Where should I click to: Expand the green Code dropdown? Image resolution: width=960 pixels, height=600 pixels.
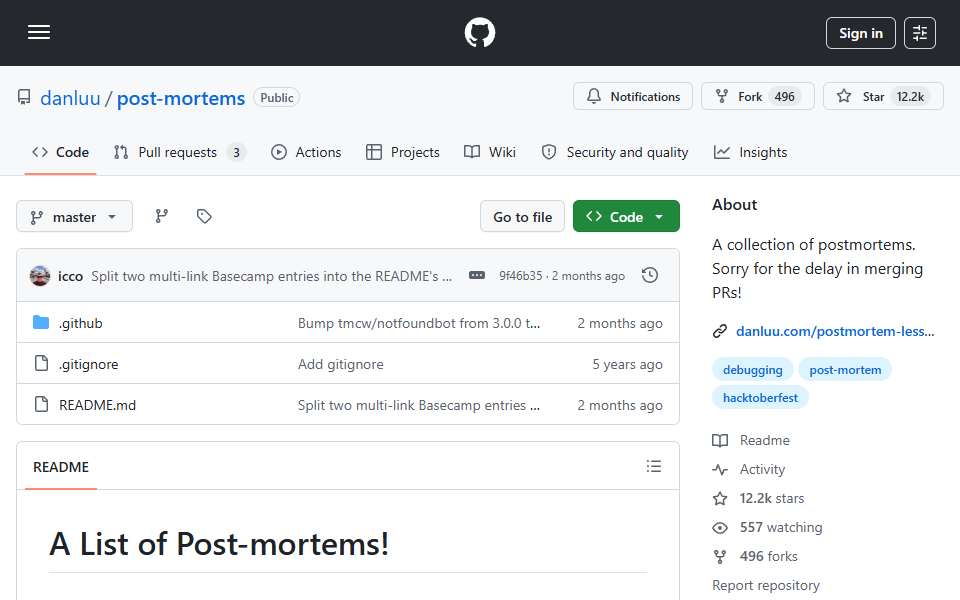[626, 217]
